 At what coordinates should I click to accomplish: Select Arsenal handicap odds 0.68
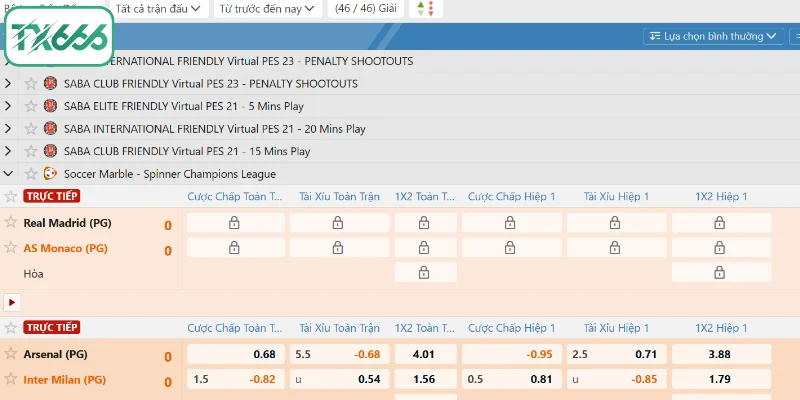click(236, 354)
